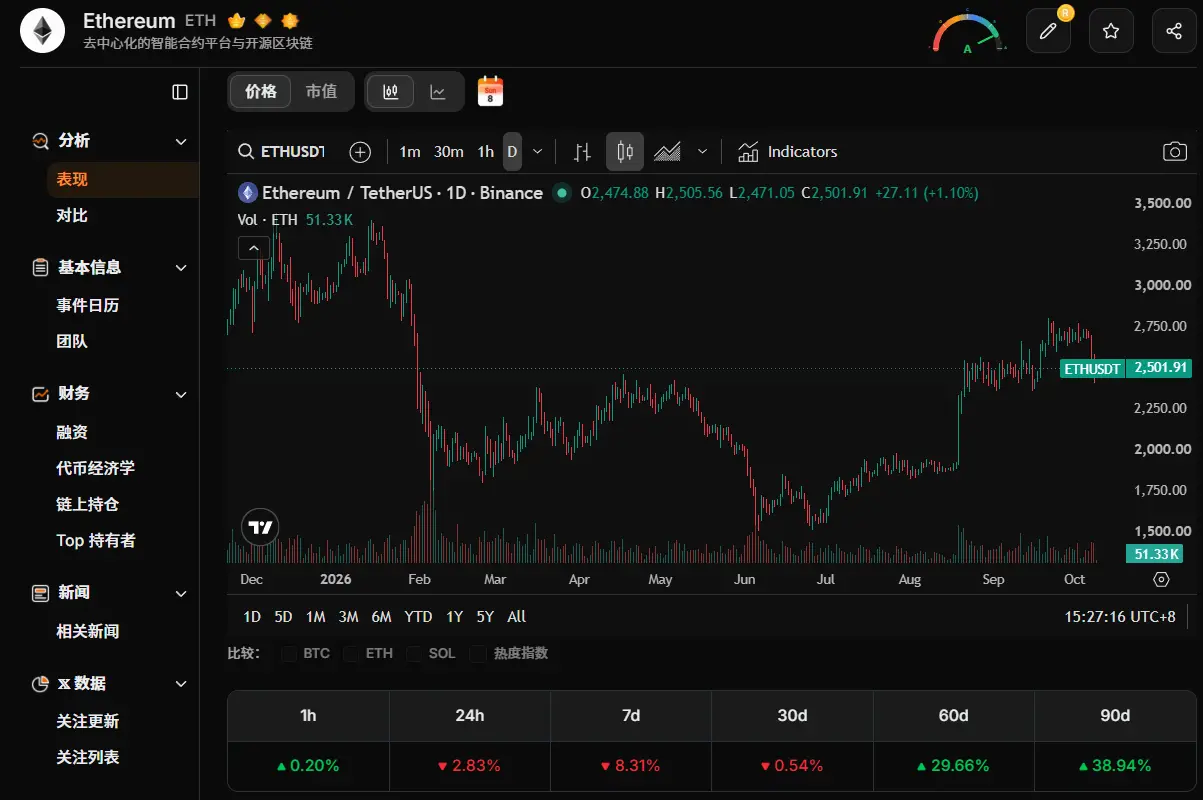Screen dimensions: 1203x800
Task: Click the news section icon
Action: click(x=40, y=593)
